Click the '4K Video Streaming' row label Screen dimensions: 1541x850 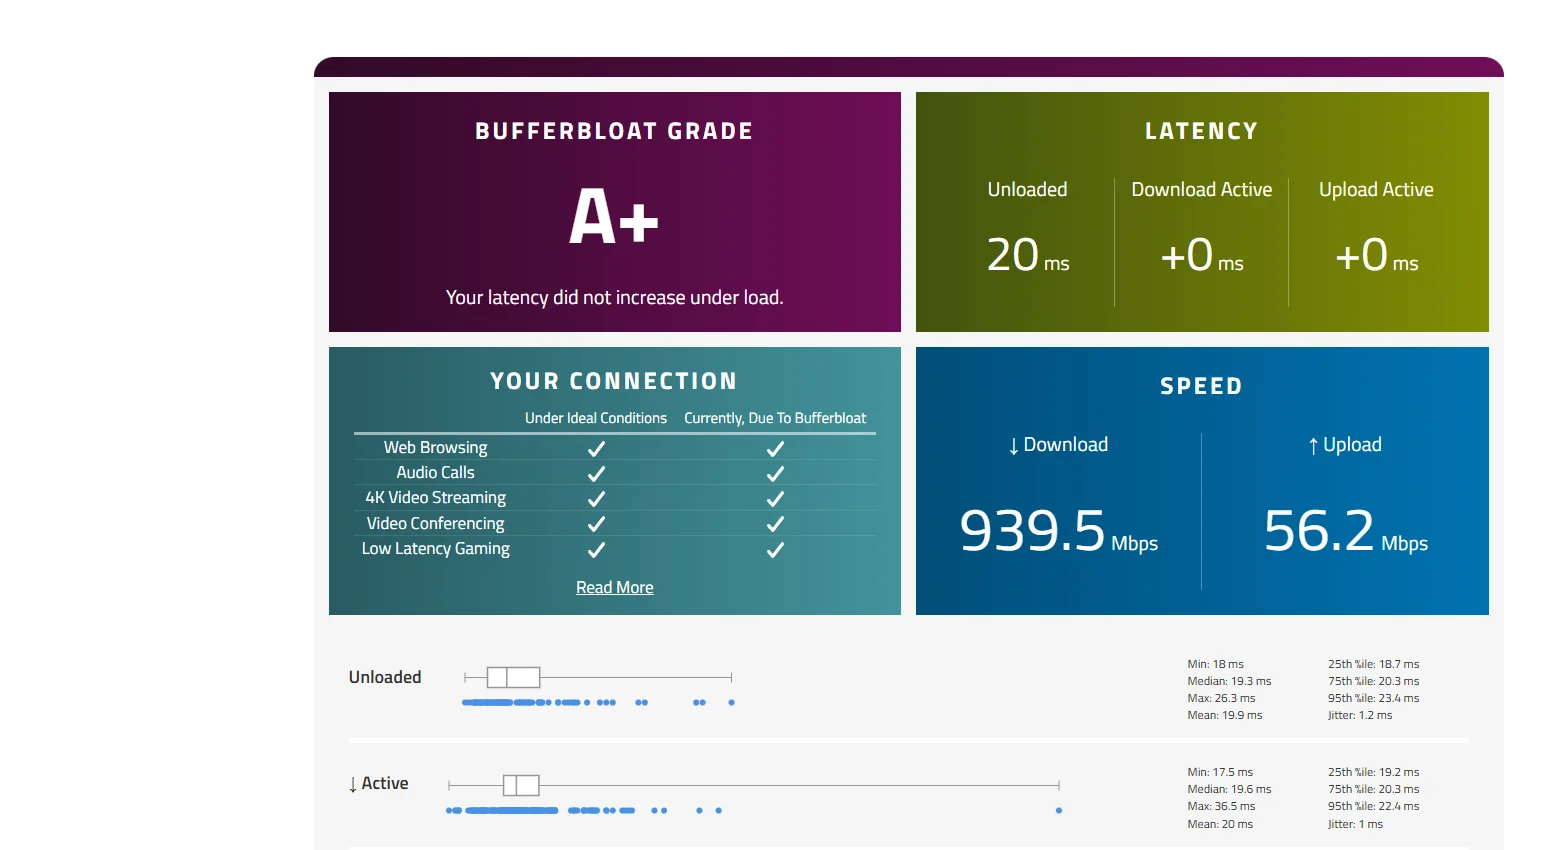(x=435, y=498)
